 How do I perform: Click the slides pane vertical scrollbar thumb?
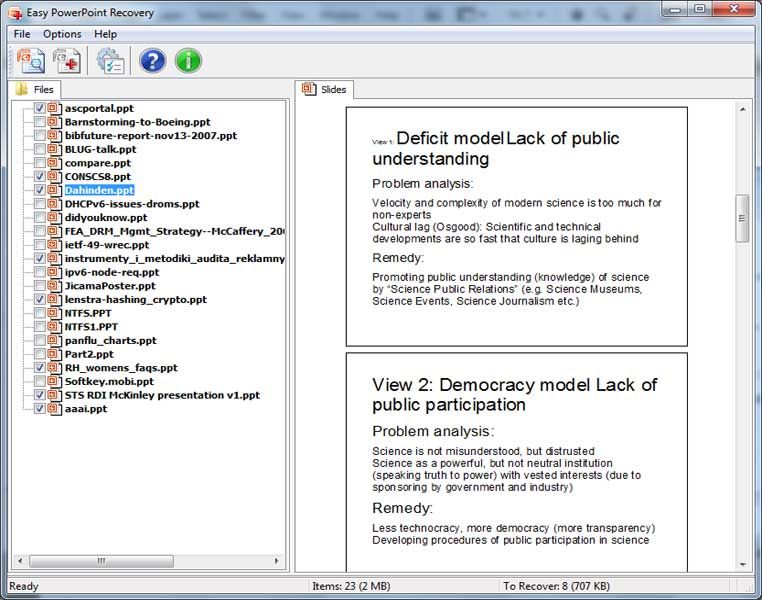pos(742,218)
